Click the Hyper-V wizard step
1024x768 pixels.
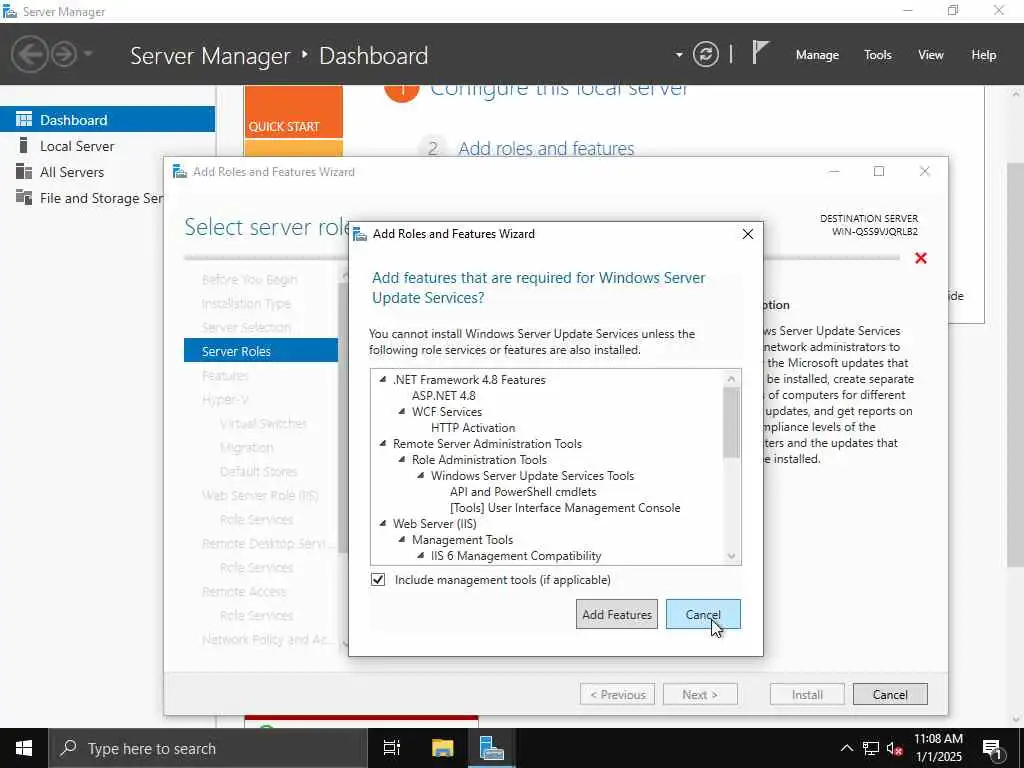click(x=225, y=400)
